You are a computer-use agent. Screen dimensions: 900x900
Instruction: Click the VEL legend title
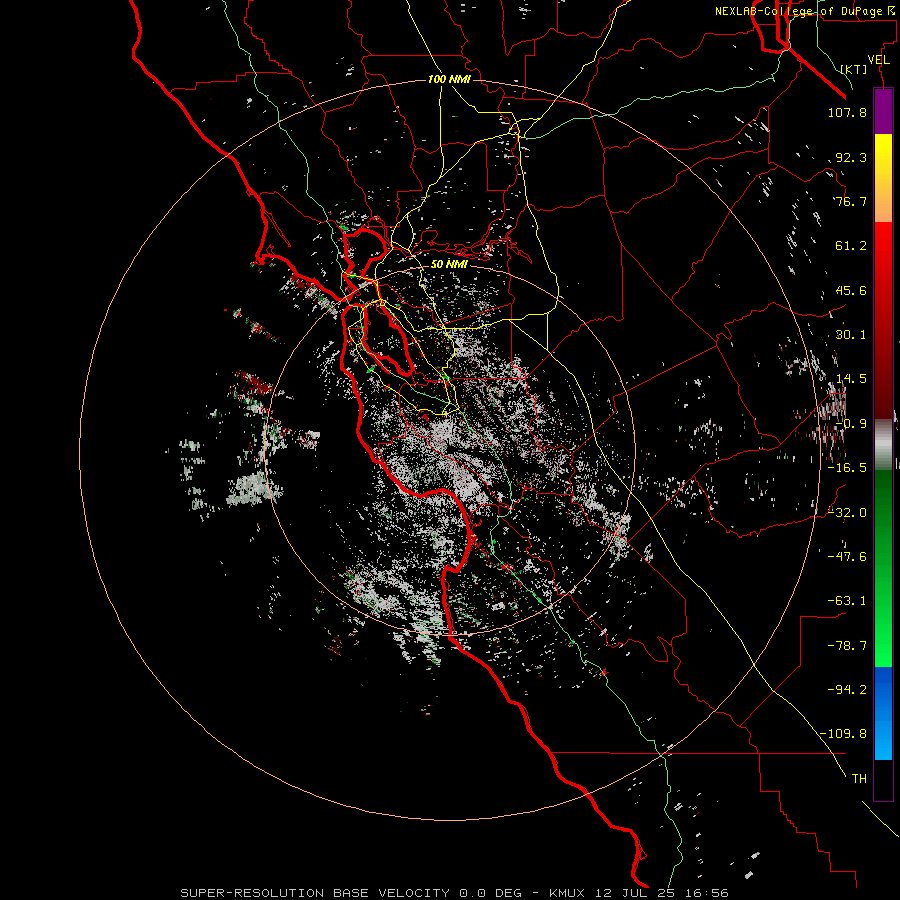[879, 60]
